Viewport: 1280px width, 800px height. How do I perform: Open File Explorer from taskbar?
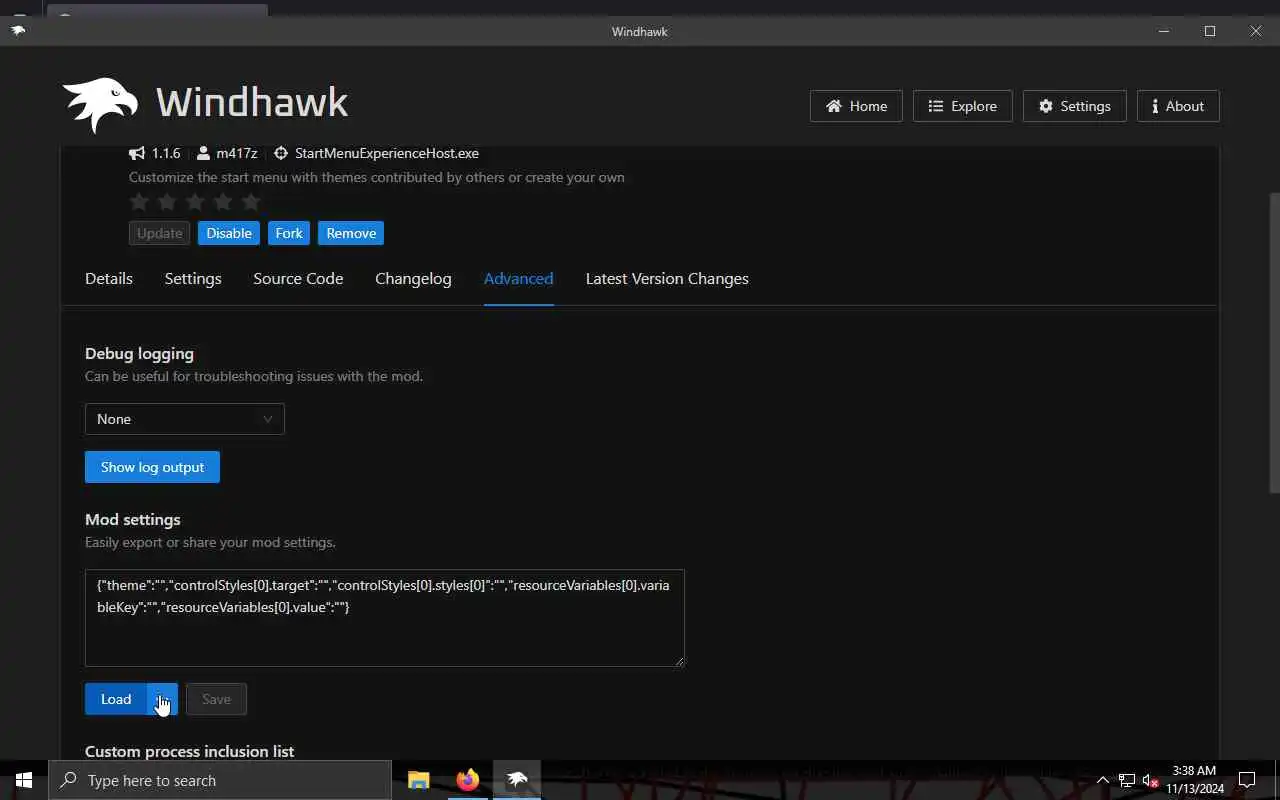pyautogui.click(x=419, y=780)
